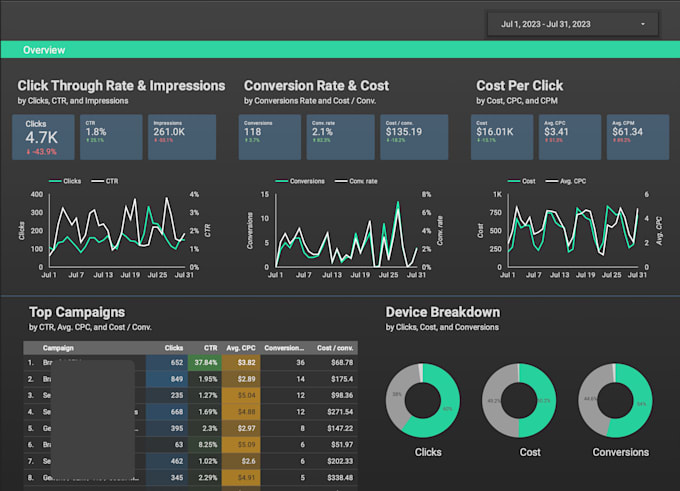Image resolution: width=680 pixels, height=491 pixels.
Task: Sort table by Cost / conv. column header
Action: (336, 348)
